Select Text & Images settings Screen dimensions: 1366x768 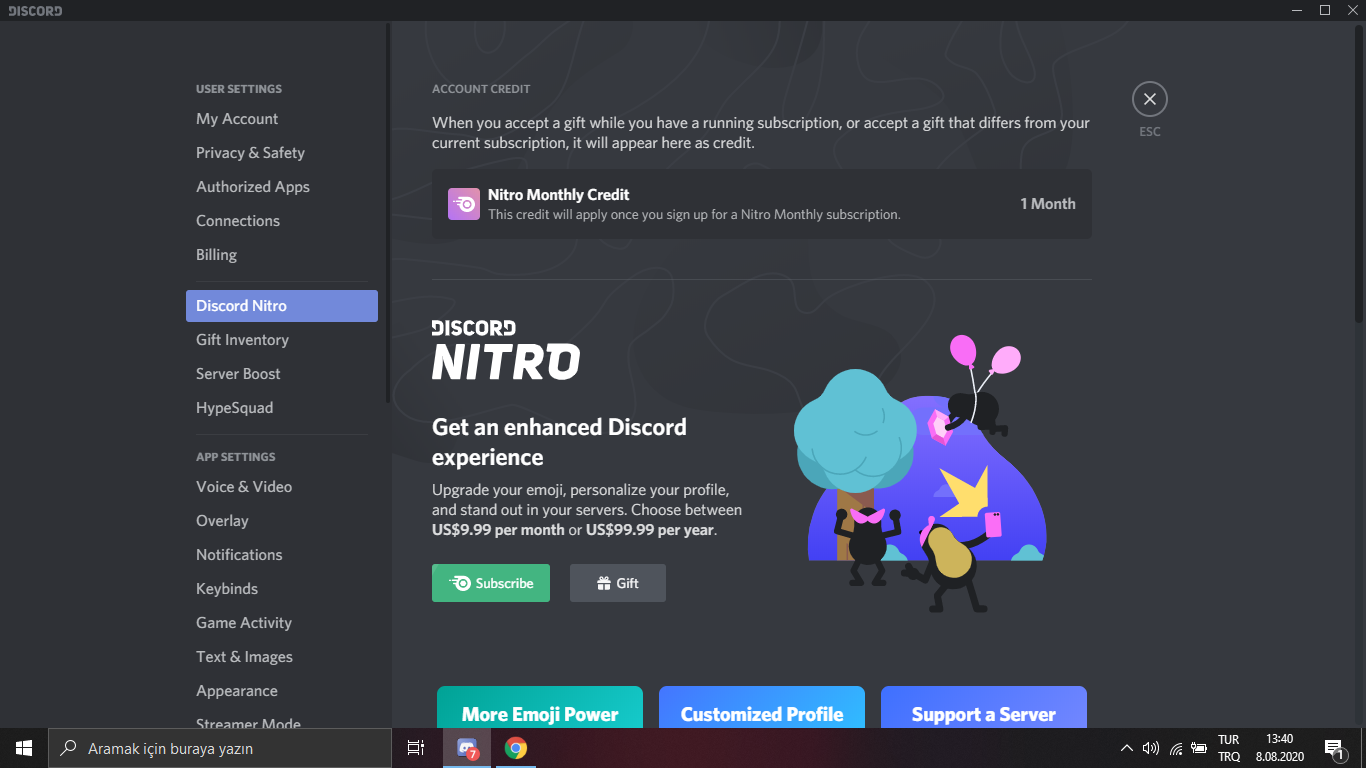[x=282, y=657]
